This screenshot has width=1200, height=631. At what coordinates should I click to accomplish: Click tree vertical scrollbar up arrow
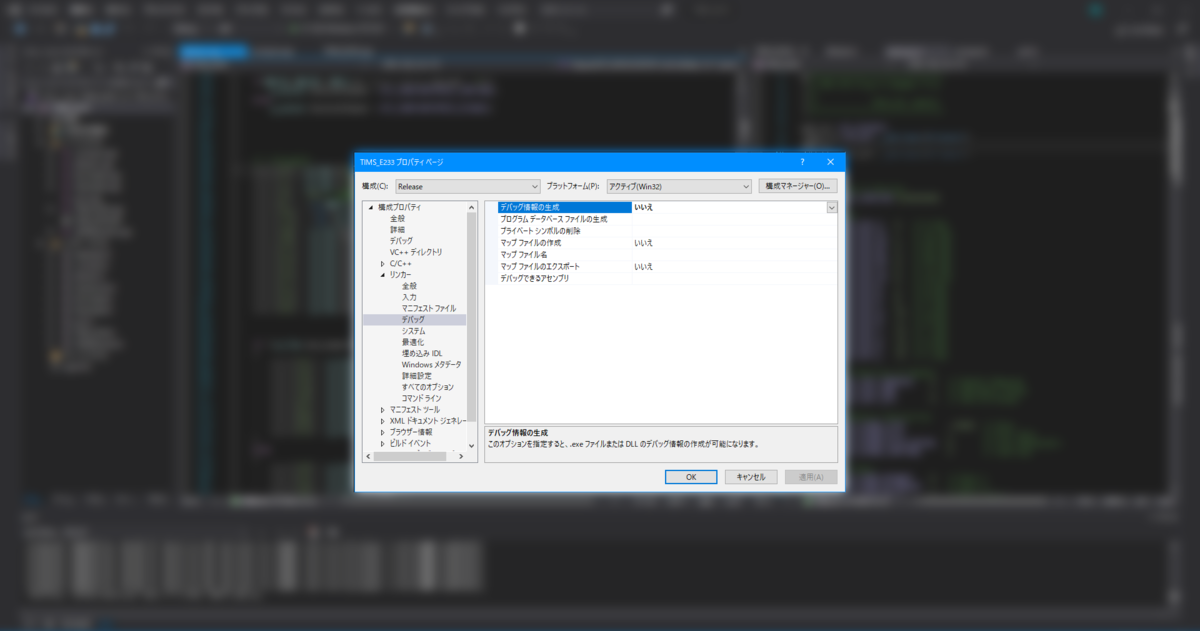pos(472,206)
